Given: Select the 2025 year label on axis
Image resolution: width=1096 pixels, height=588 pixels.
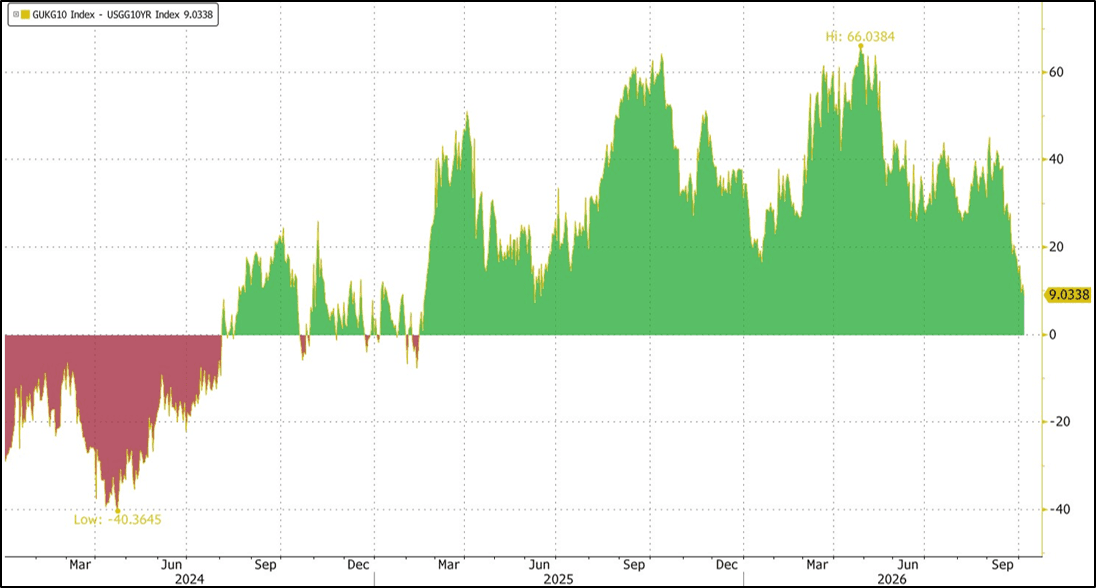Looking at the screenshot, I should [558, 579].
